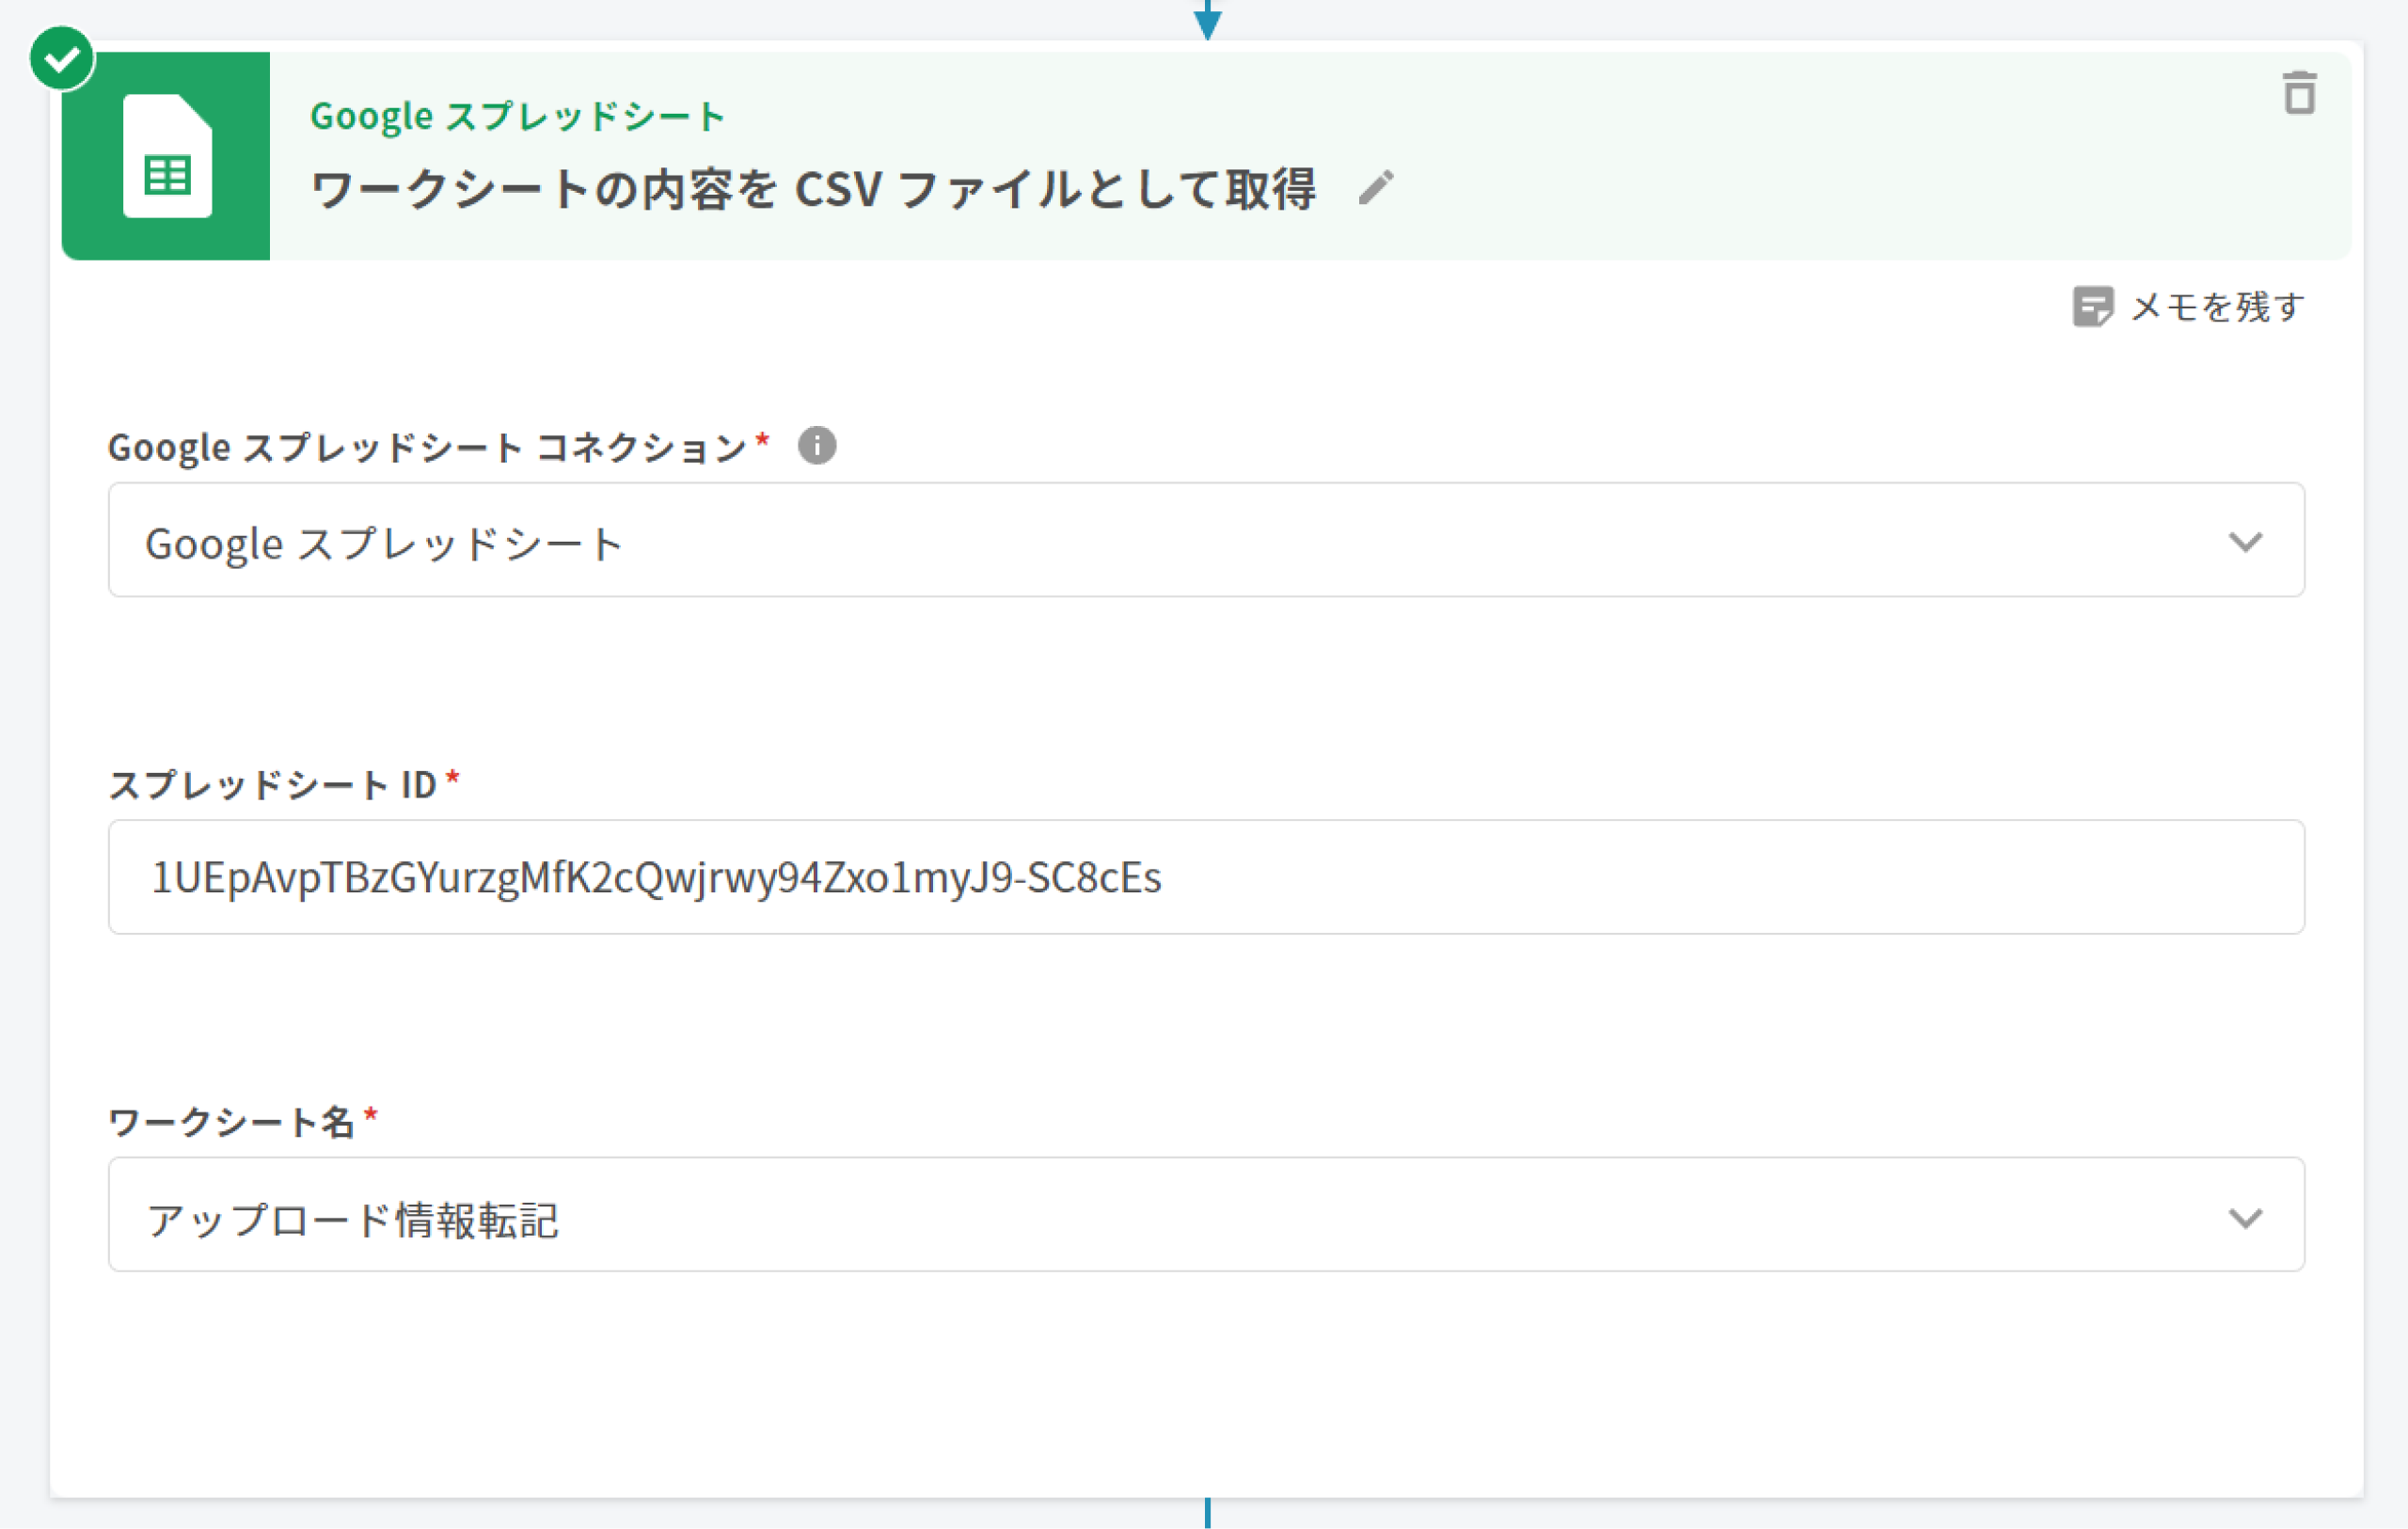Click the info icon beside コネクション label
This screenshot has height=1529, width=2408.
click(x=817, y=445)
